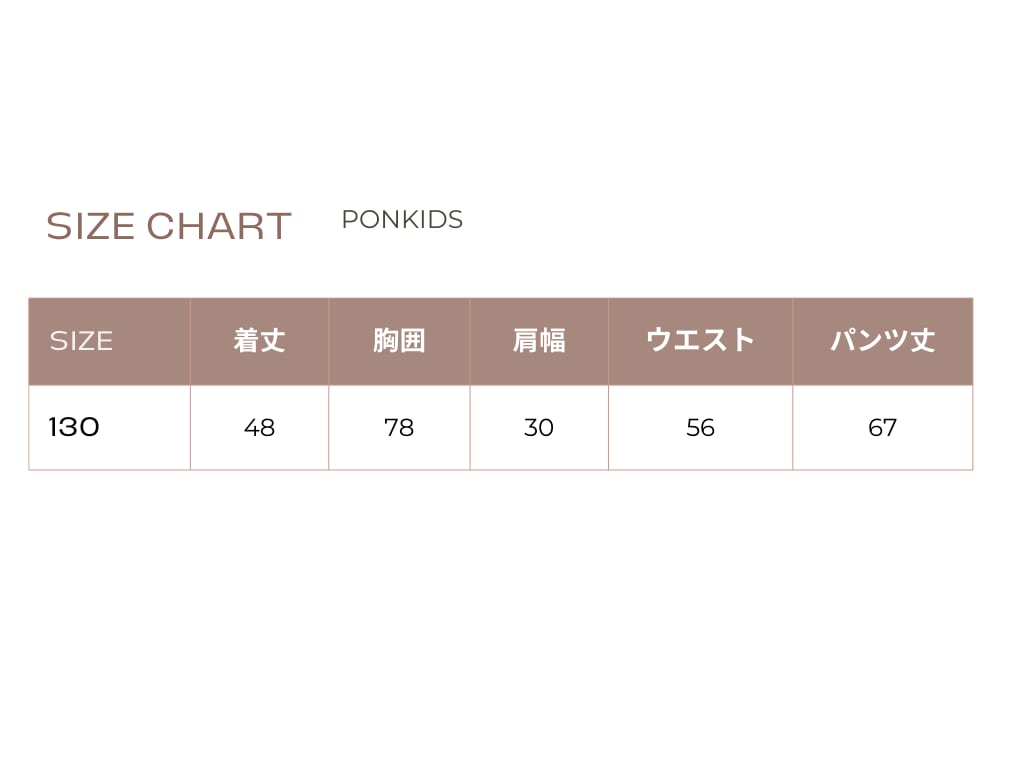Select the PONKIDS brand label
This screenshot has height=768, width=1024.
pyautogui.click(x=402, y=220)
